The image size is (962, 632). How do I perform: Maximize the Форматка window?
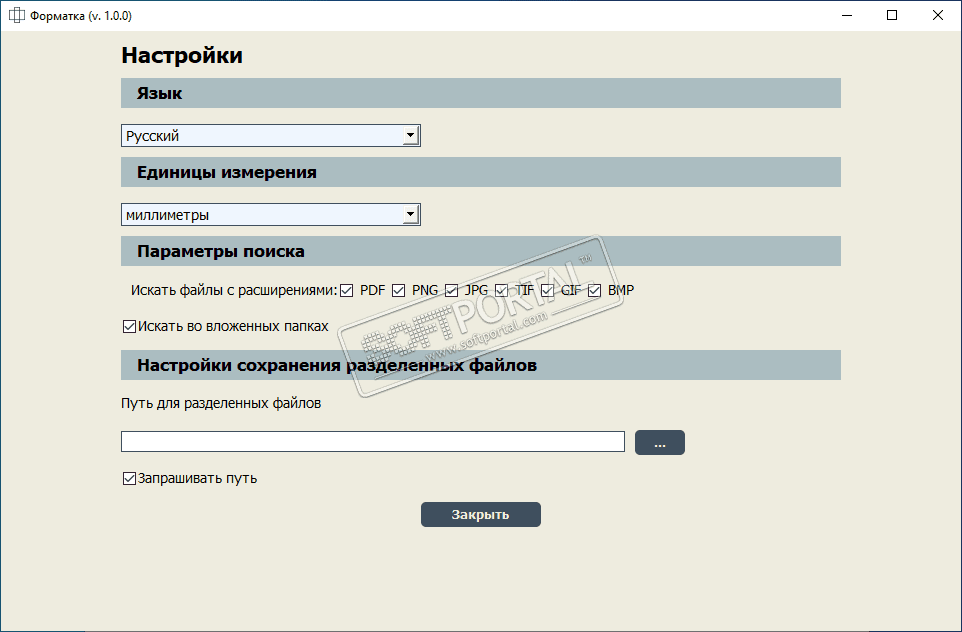pyautogui.click(x=892, y=15)
